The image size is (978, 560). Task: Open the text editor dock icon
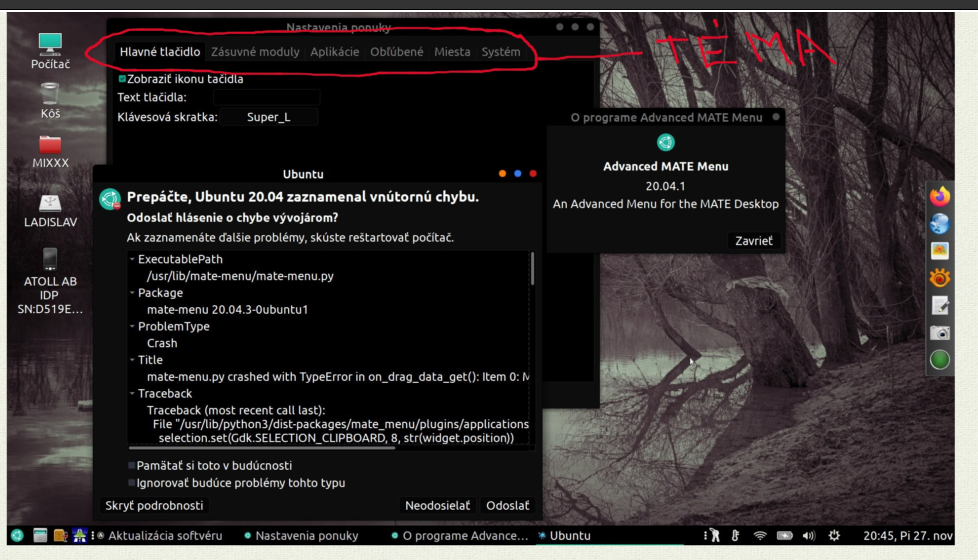(939, 305)
